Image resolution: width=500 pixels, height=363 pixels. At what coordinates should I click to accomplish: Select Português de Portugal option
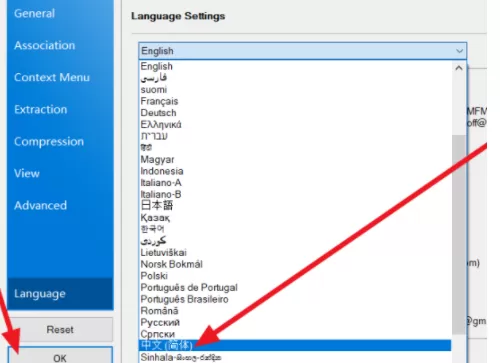[x=295, y=287]
